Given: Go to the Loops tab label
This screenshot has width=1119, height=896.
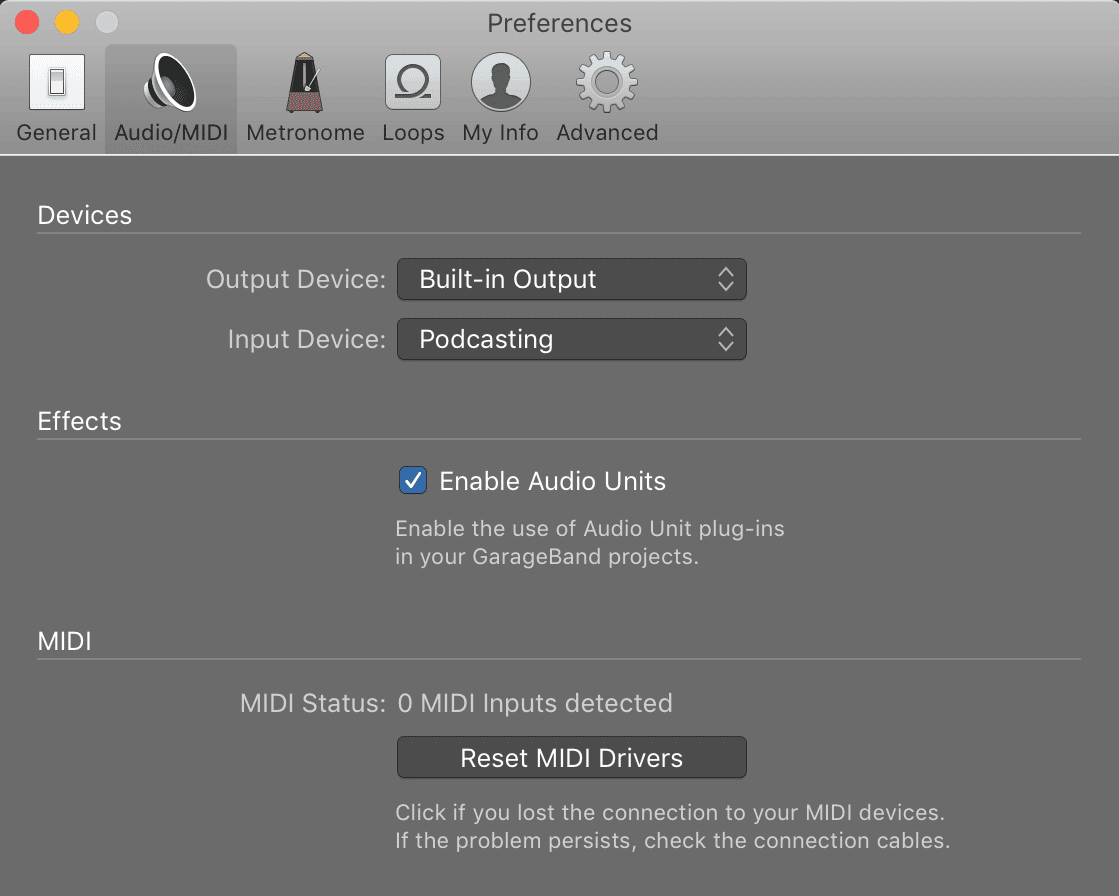Looking at the screenshot, I should pos(413,133).
